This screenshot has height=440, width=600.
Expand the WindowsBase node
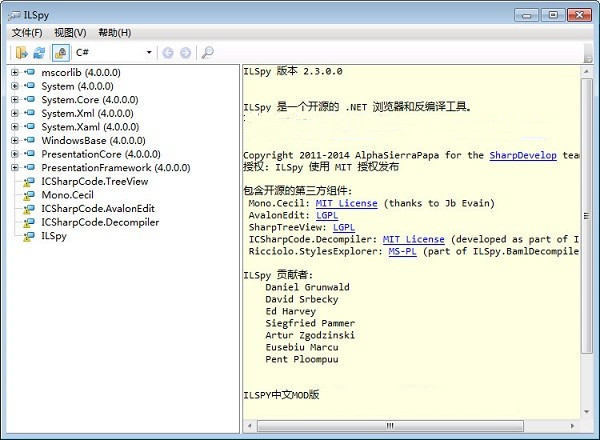tap(15, 140)
